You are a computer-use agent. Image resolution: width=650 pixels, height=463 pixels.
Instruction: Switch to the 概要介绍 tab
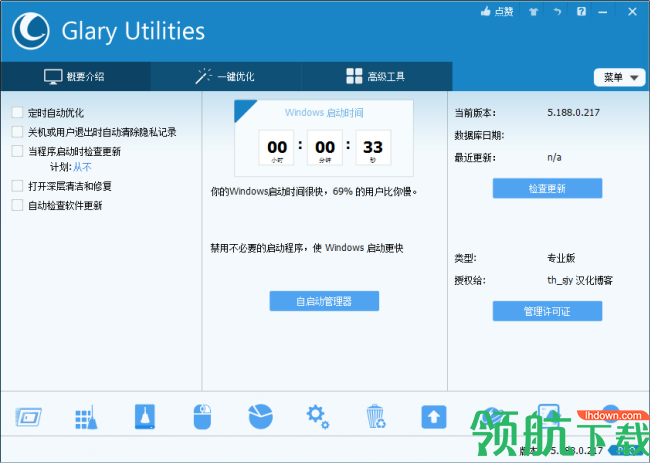point(75,76)
